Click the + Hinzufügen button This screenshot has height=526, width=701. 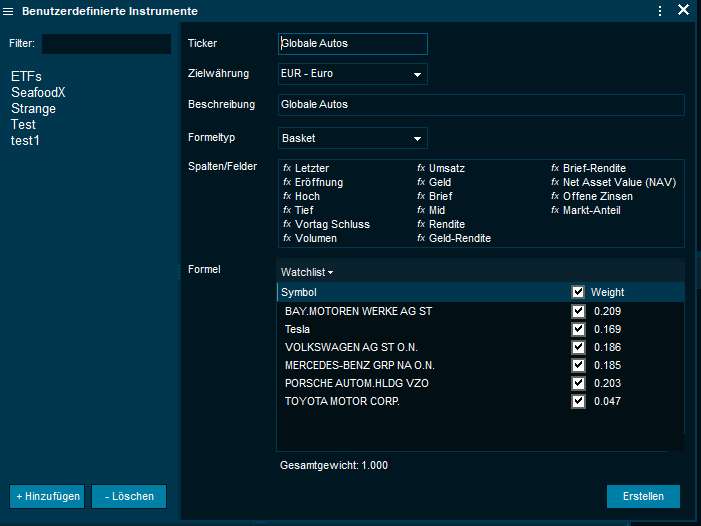pos(47,497)
